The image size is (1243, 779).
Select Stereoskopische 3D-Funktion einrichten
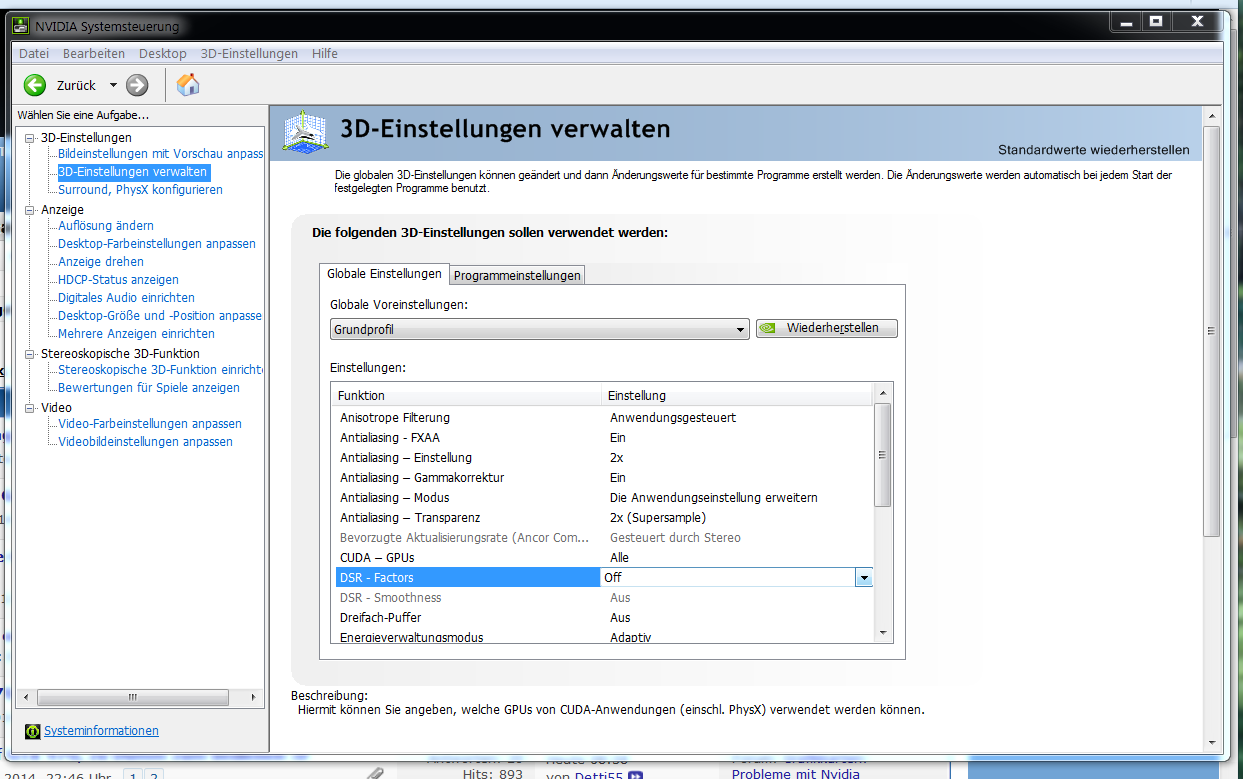(x=160, y=370)
